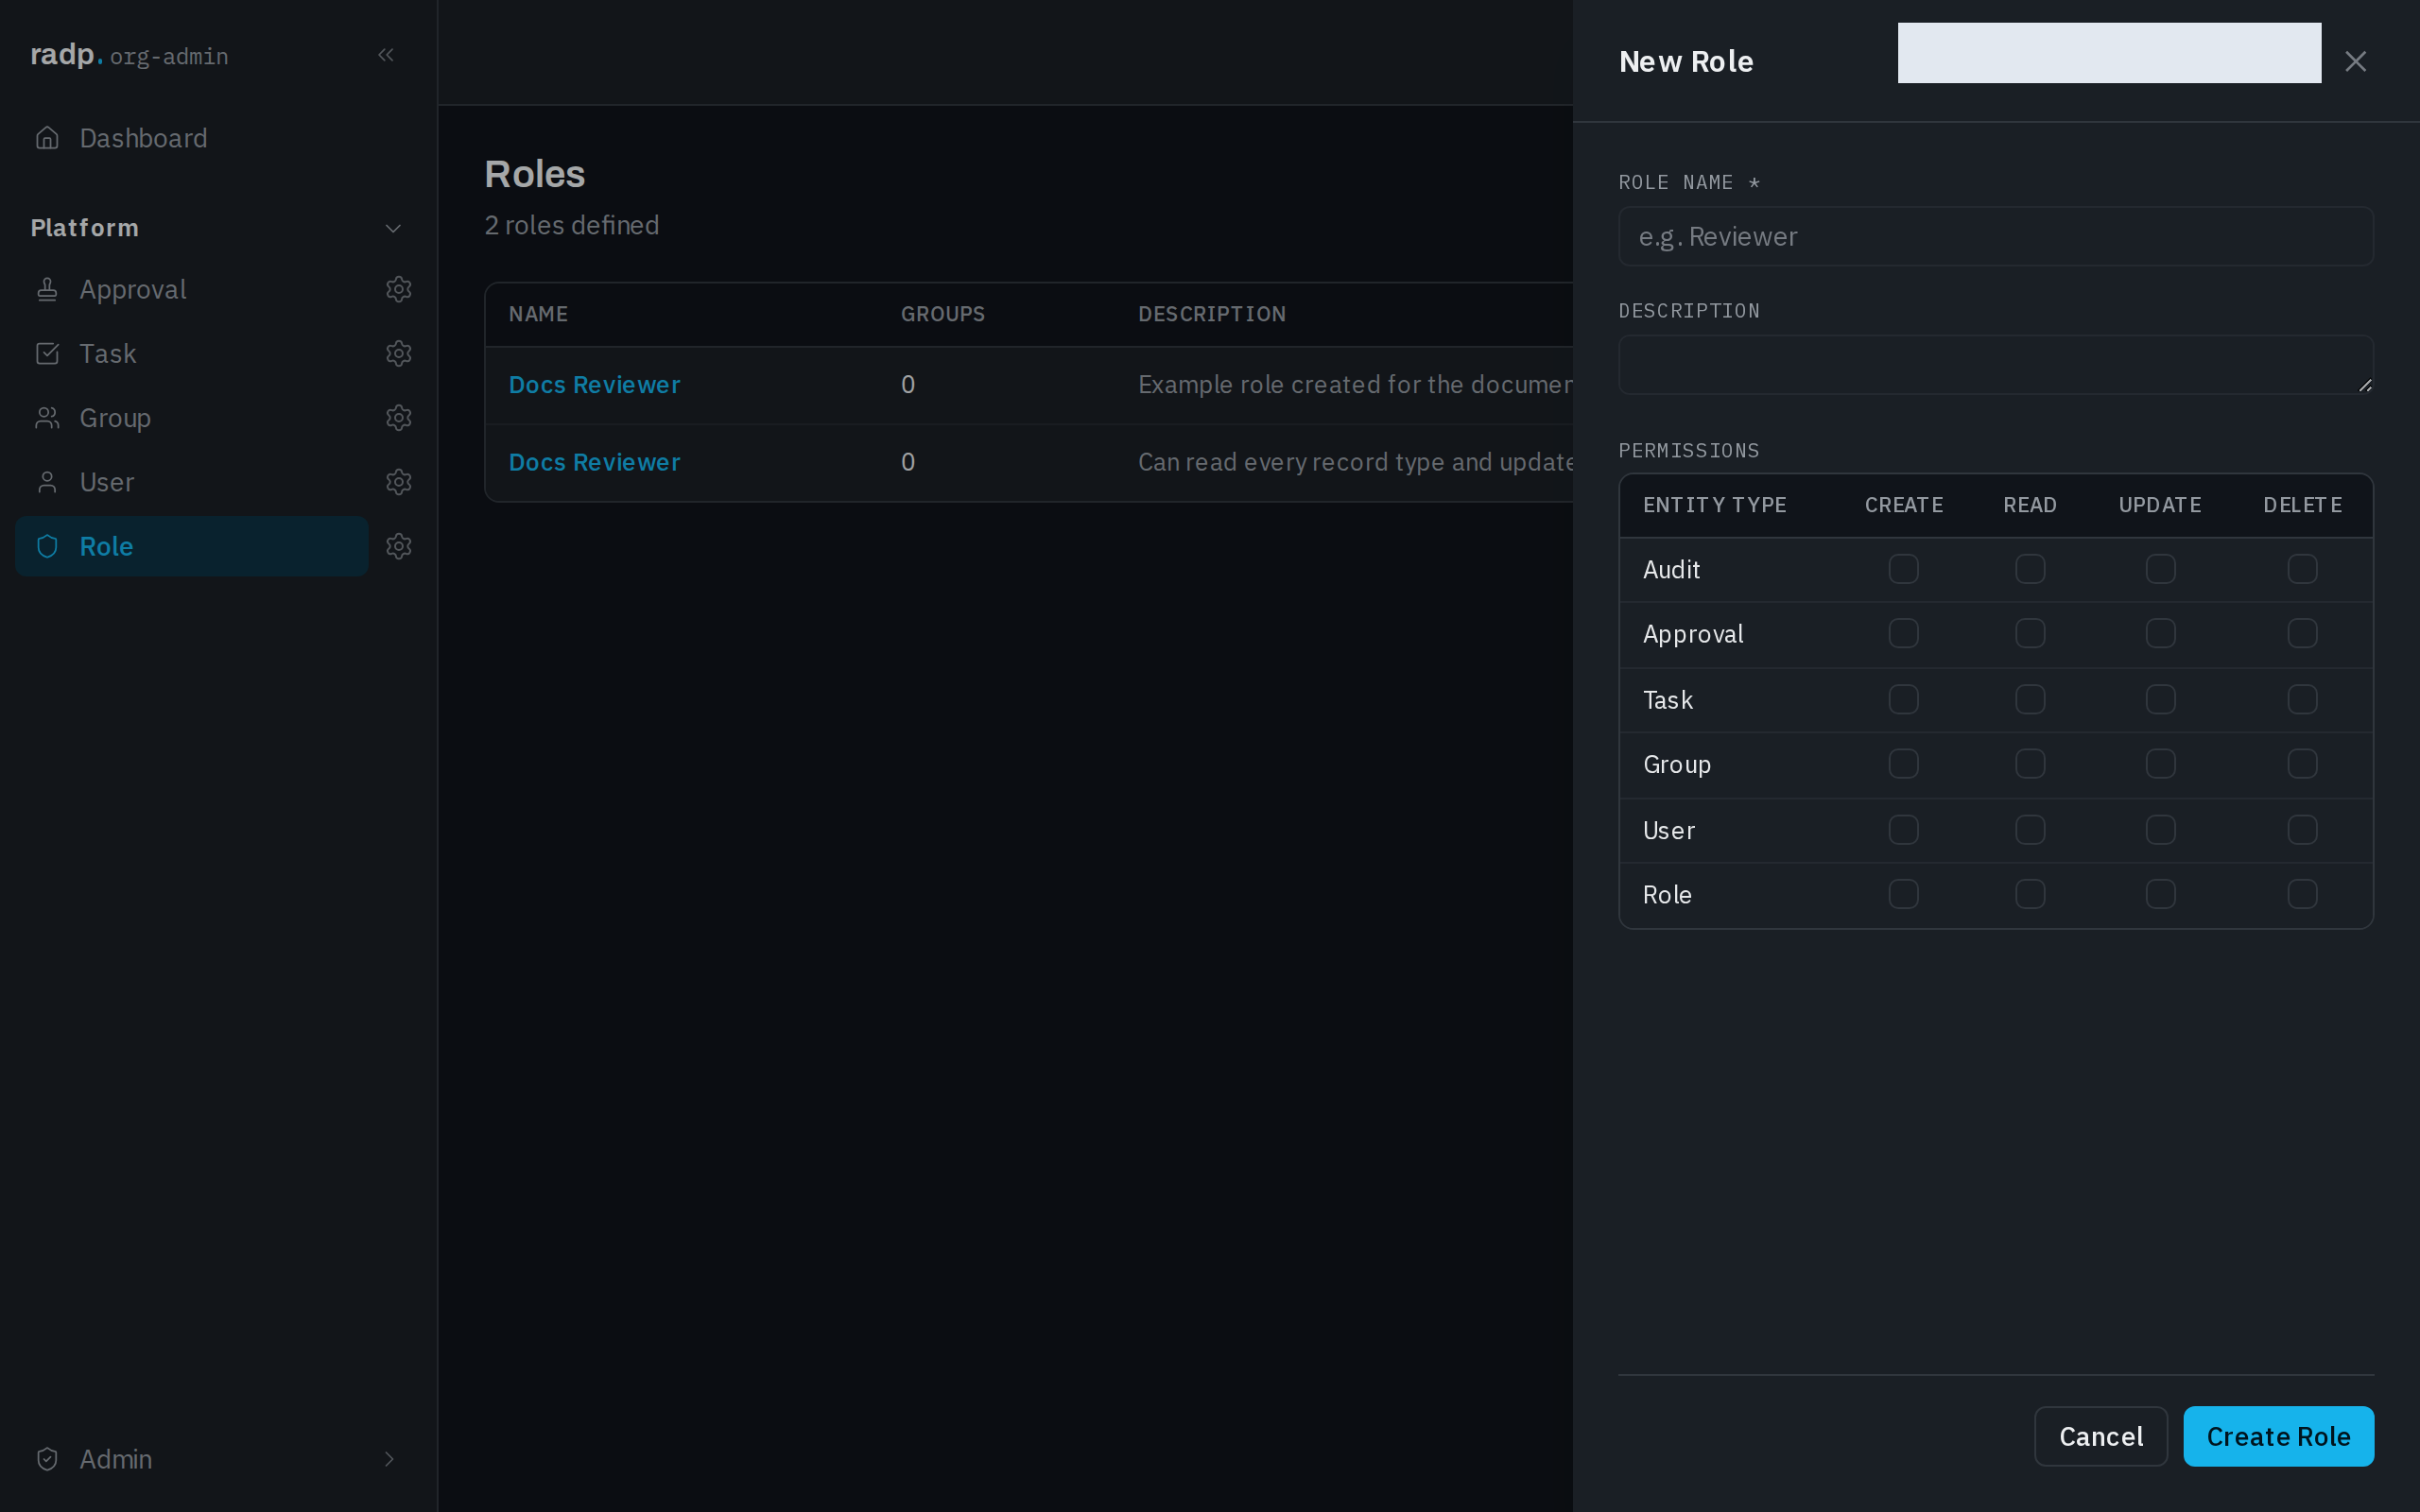
Task: Enable Create permission for Role
Action: (x=1903, y=894)
